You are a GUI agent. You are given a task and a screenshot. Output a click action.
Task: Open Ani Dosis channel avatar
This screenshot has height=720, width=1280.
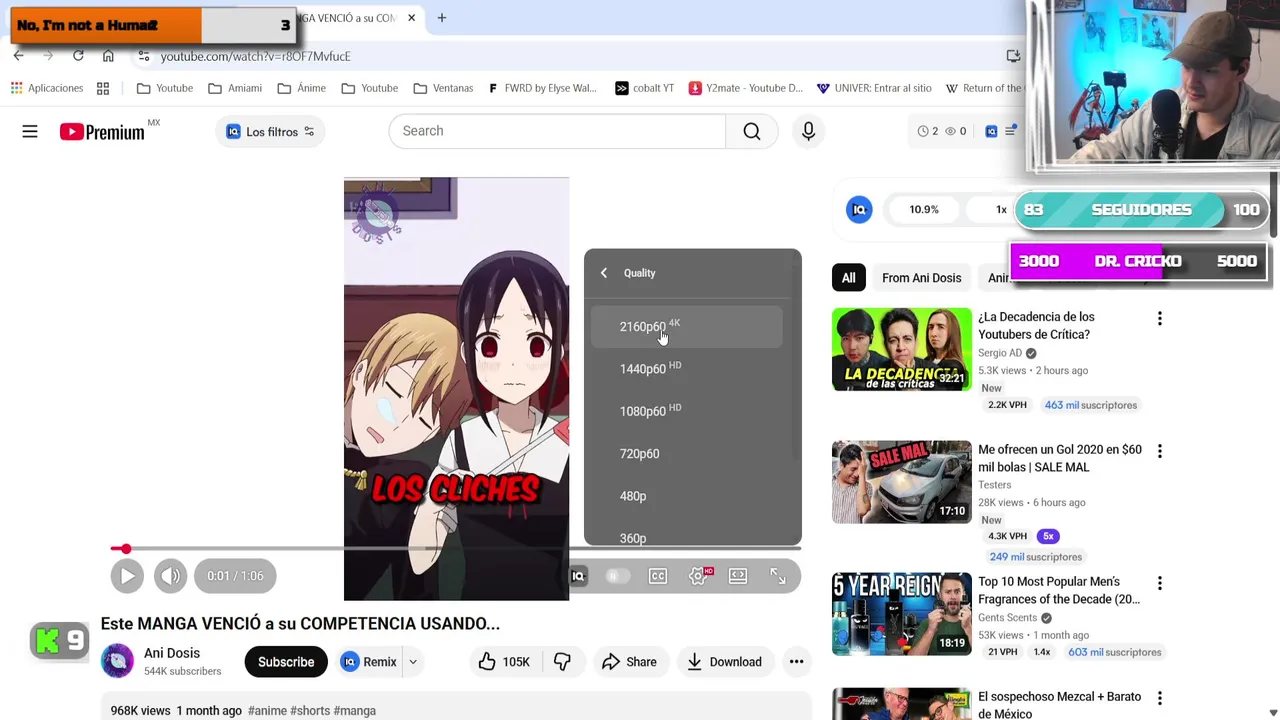click(117, 661)
